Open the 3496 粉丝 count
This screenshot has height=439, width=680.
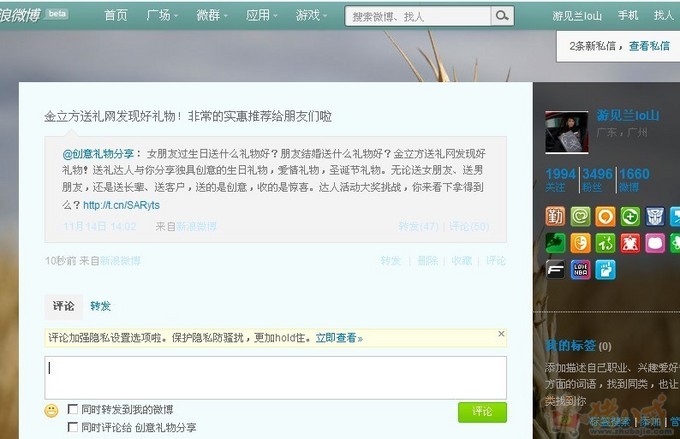tap(597, 180)
